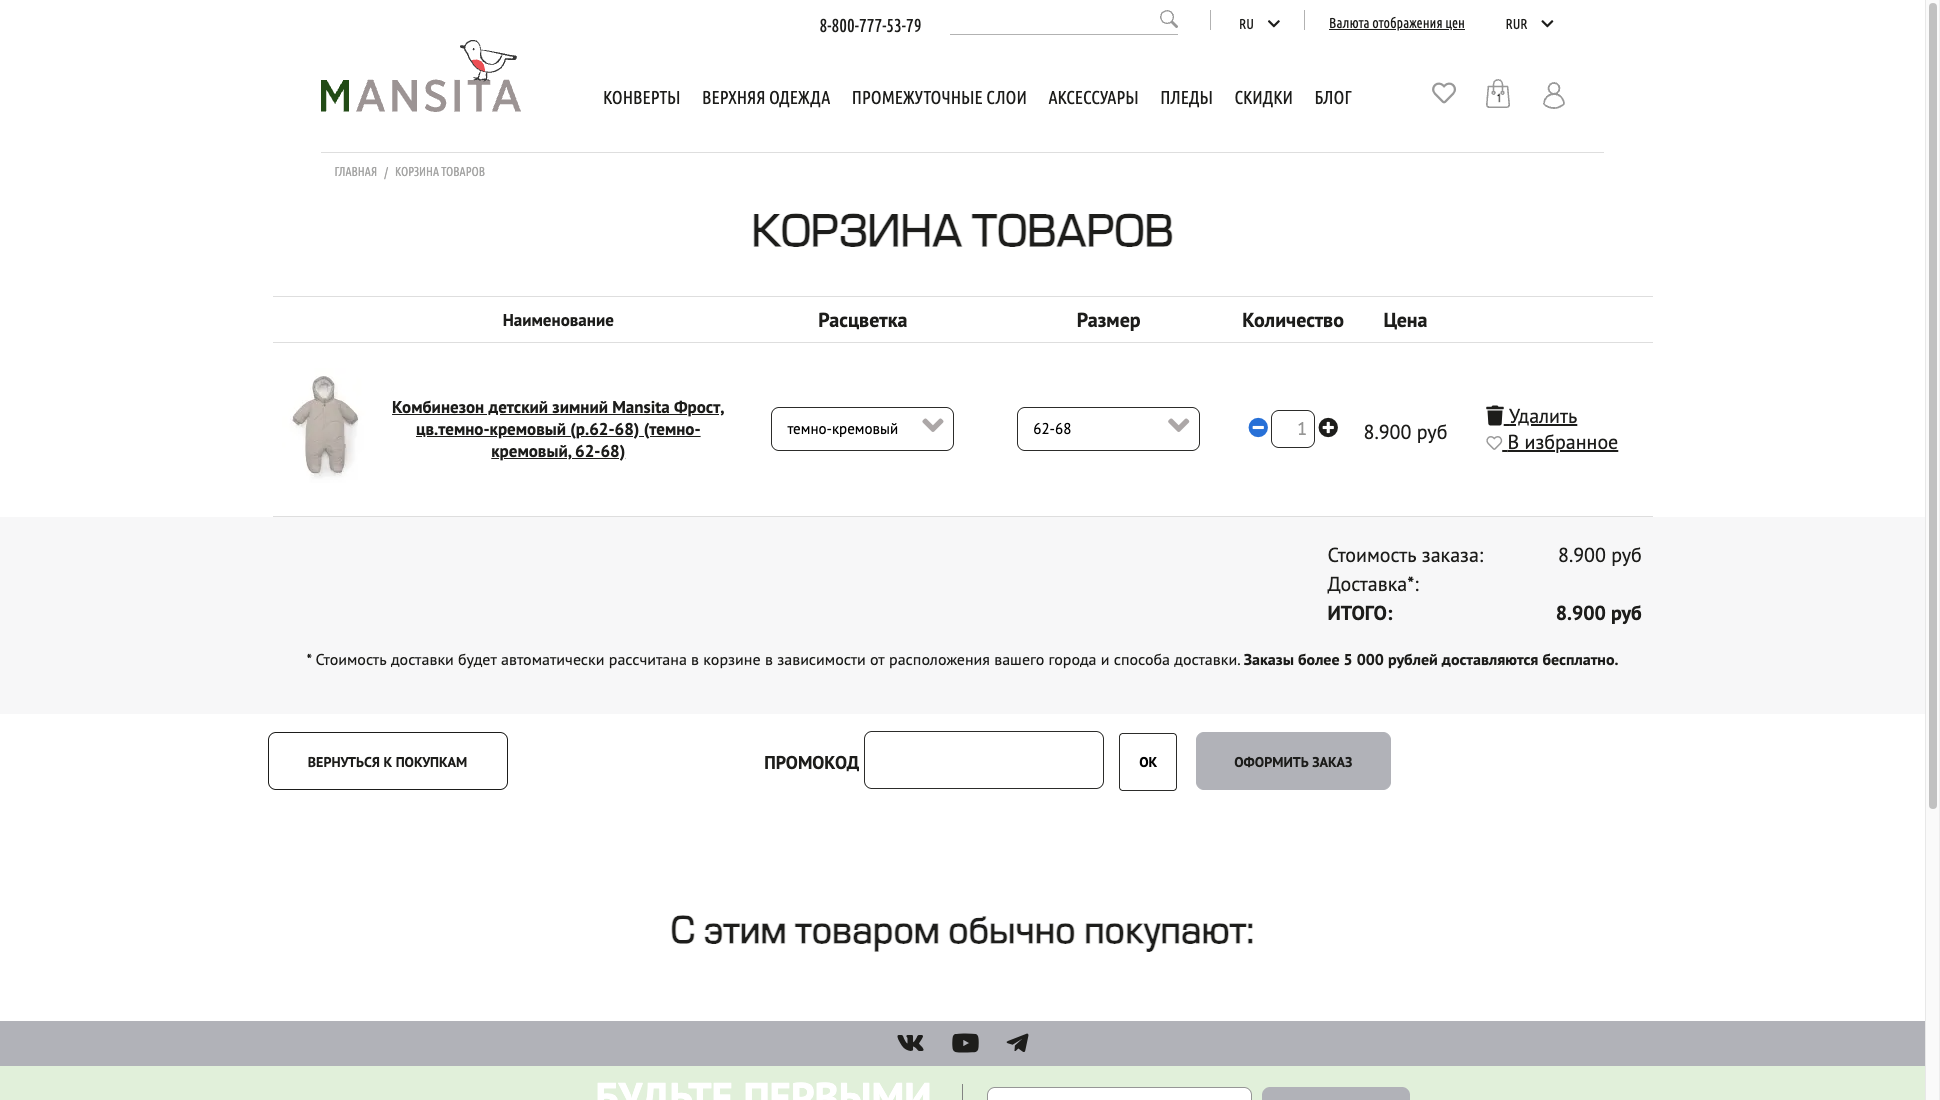The height and width of the screenshot is (1100, 1940).
Task: Decrease quantity with the blue minus icon
Action: pyautogui.click(x=1258, y=428)
